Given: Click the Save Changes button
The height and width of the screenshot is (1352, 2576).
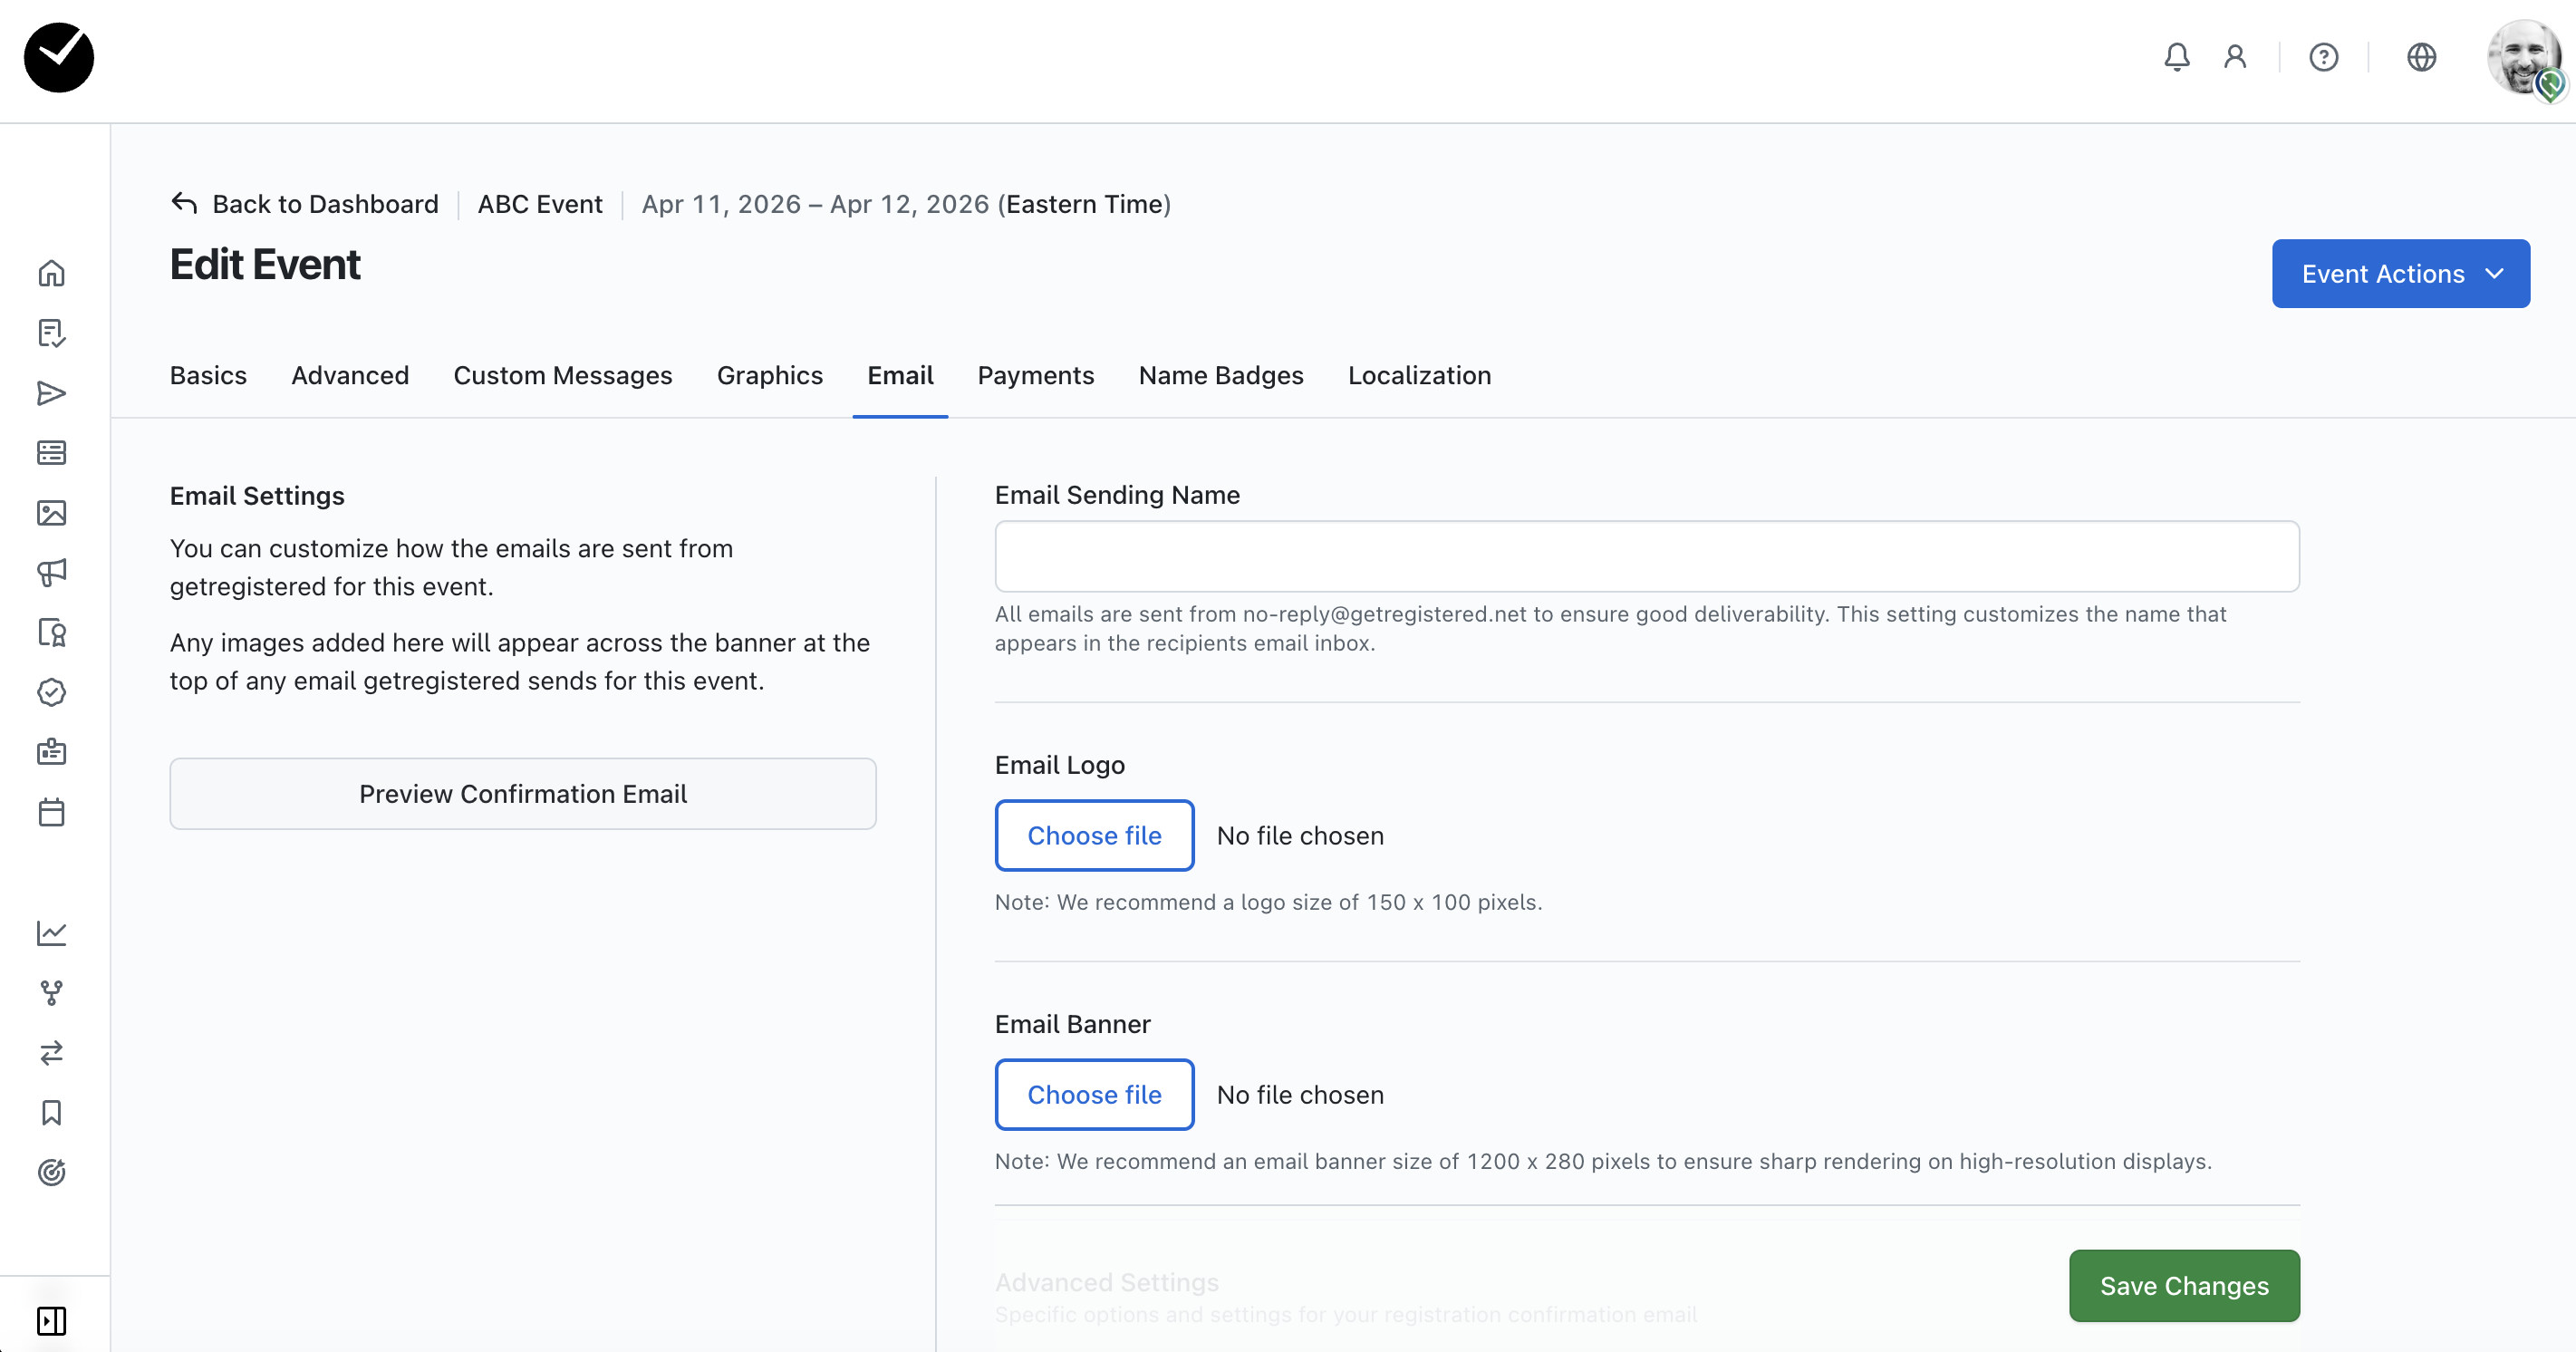Looking at the screenshot, I should 2183,1285.
